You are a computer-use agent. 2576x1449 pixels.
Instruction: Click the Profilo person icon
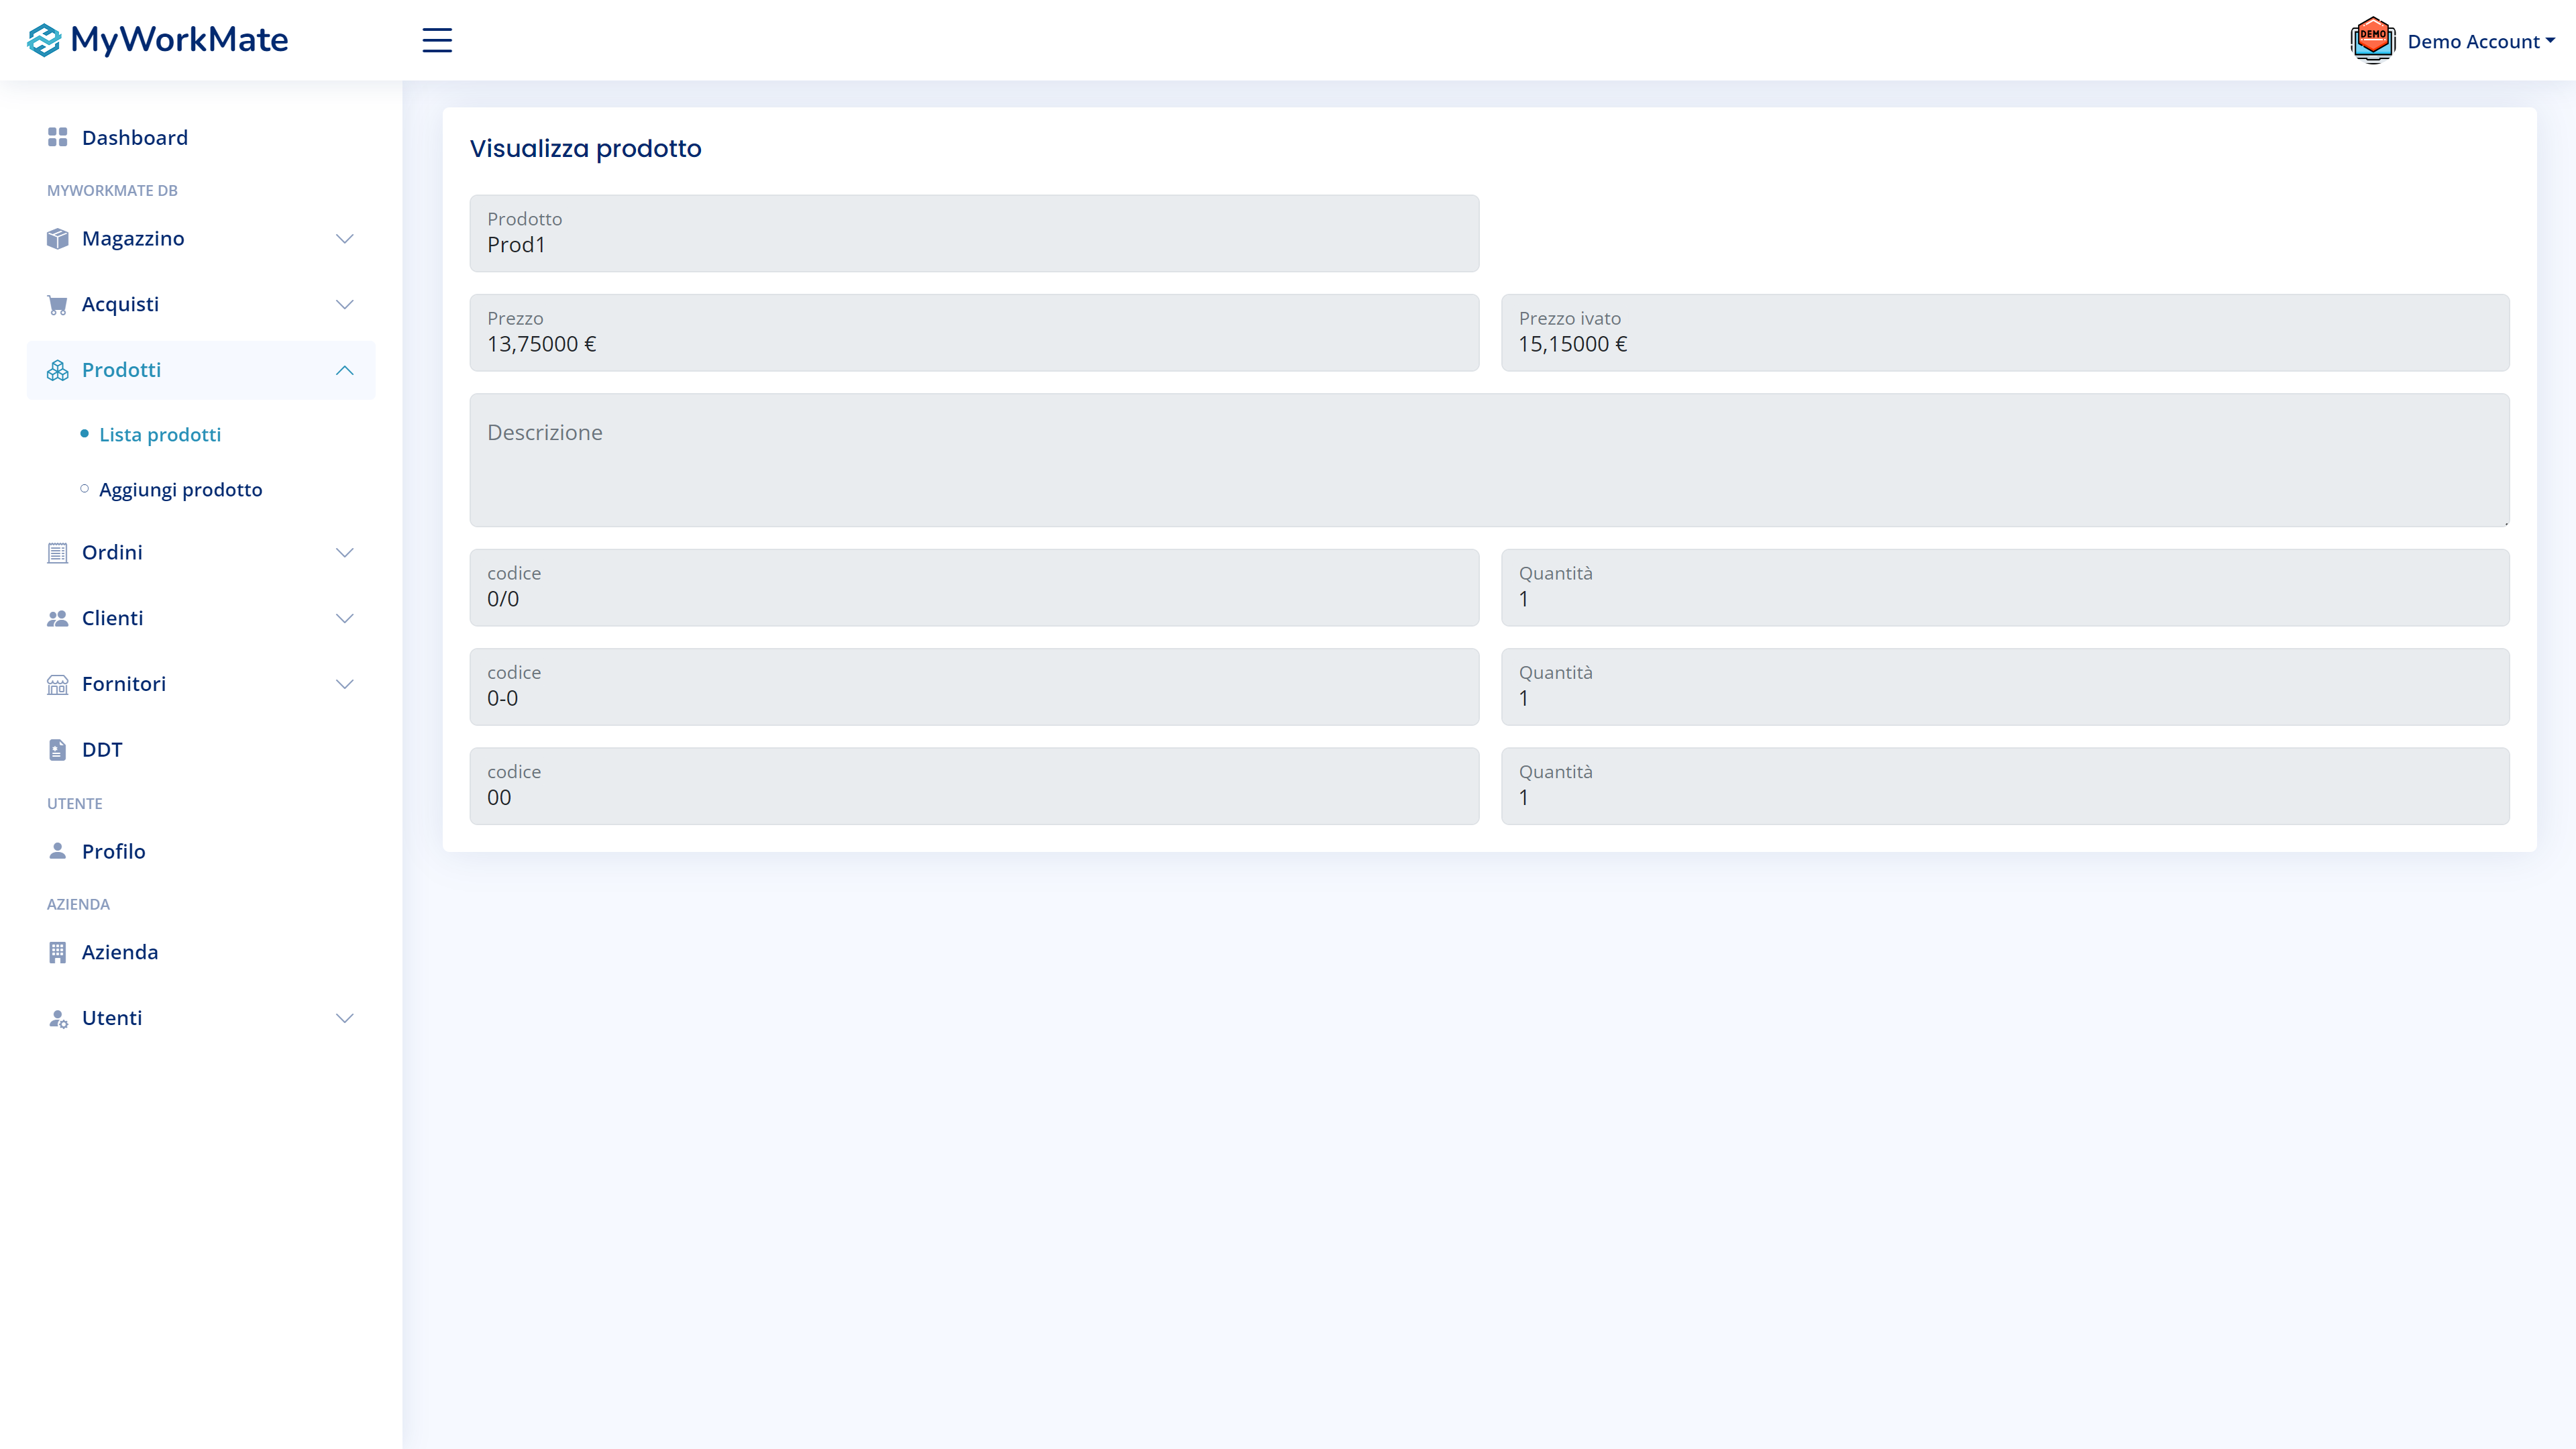[57, 851]
